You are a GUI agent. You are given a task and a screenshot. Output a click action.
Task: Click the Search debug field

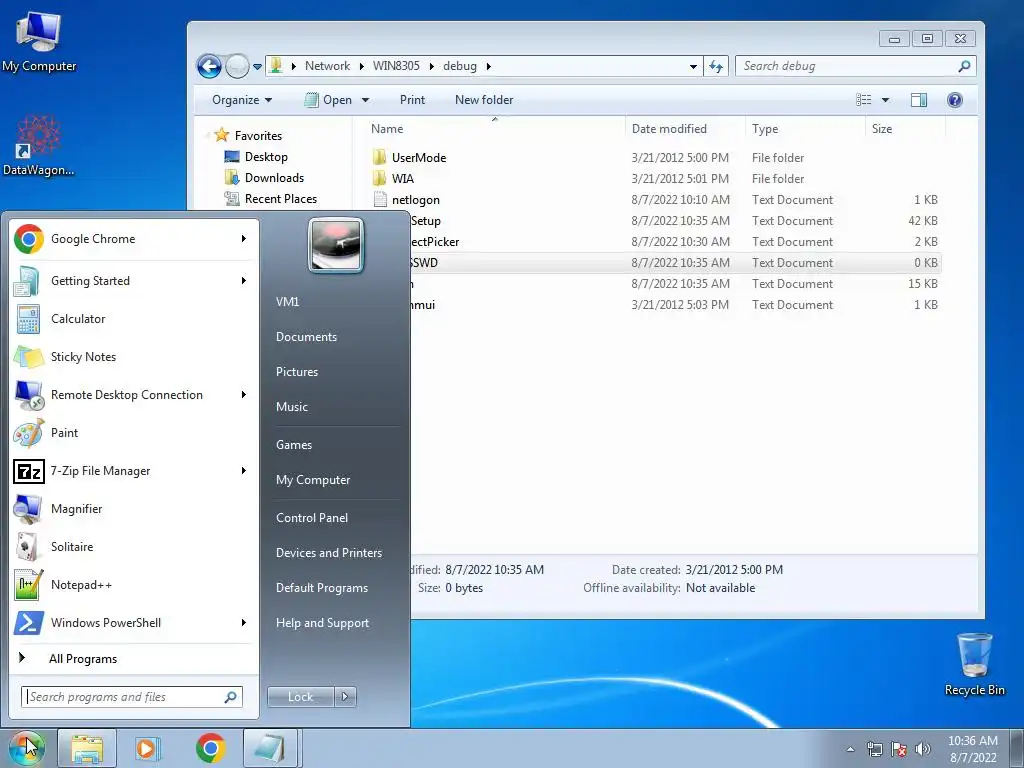[856, 66]
